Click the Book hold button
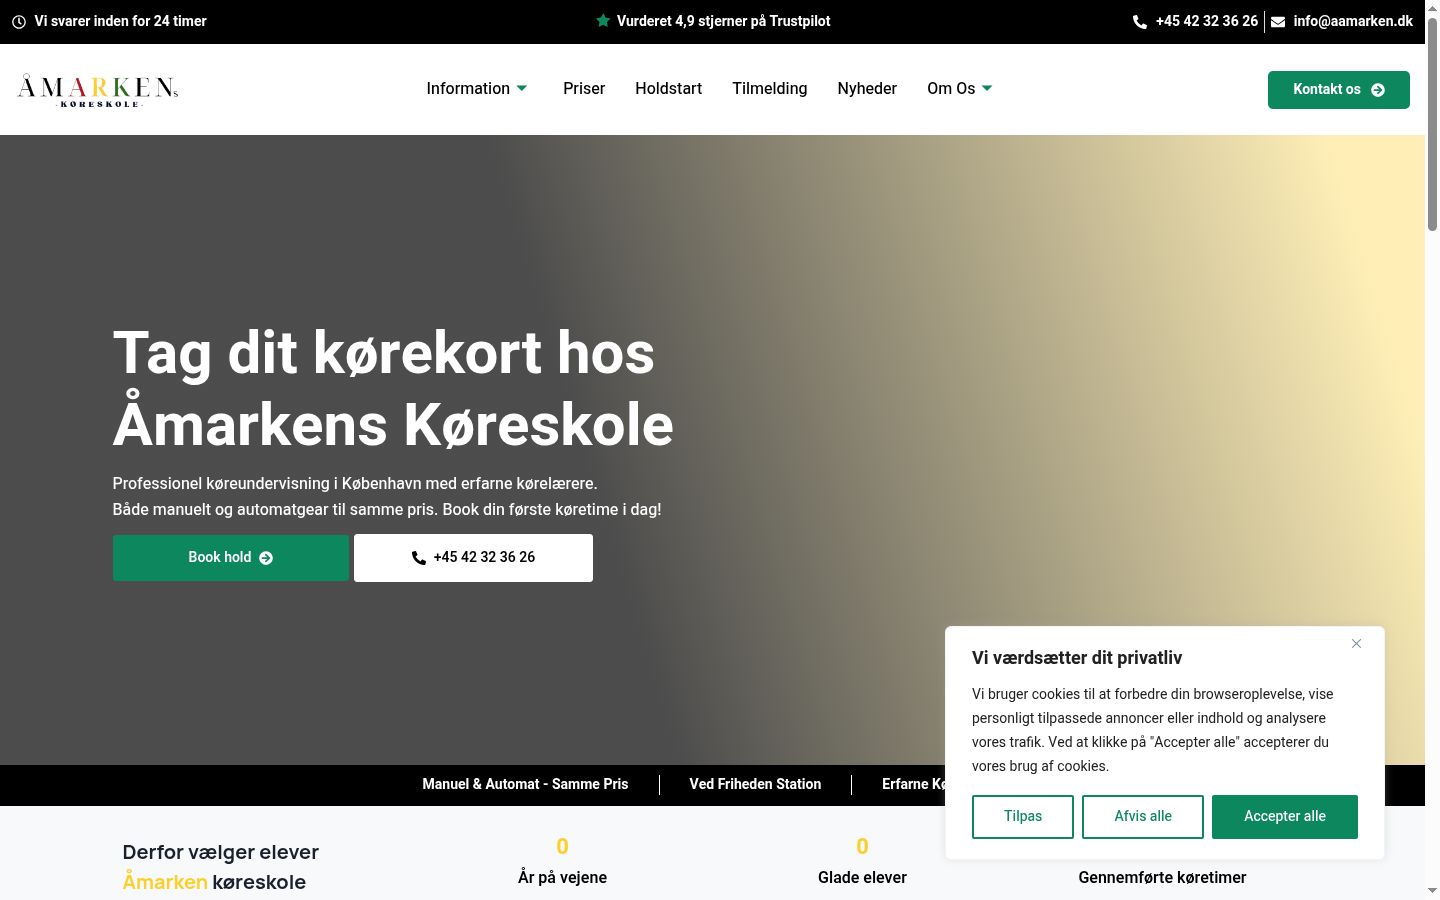1440x900 pixels. (x=231, y=558)
